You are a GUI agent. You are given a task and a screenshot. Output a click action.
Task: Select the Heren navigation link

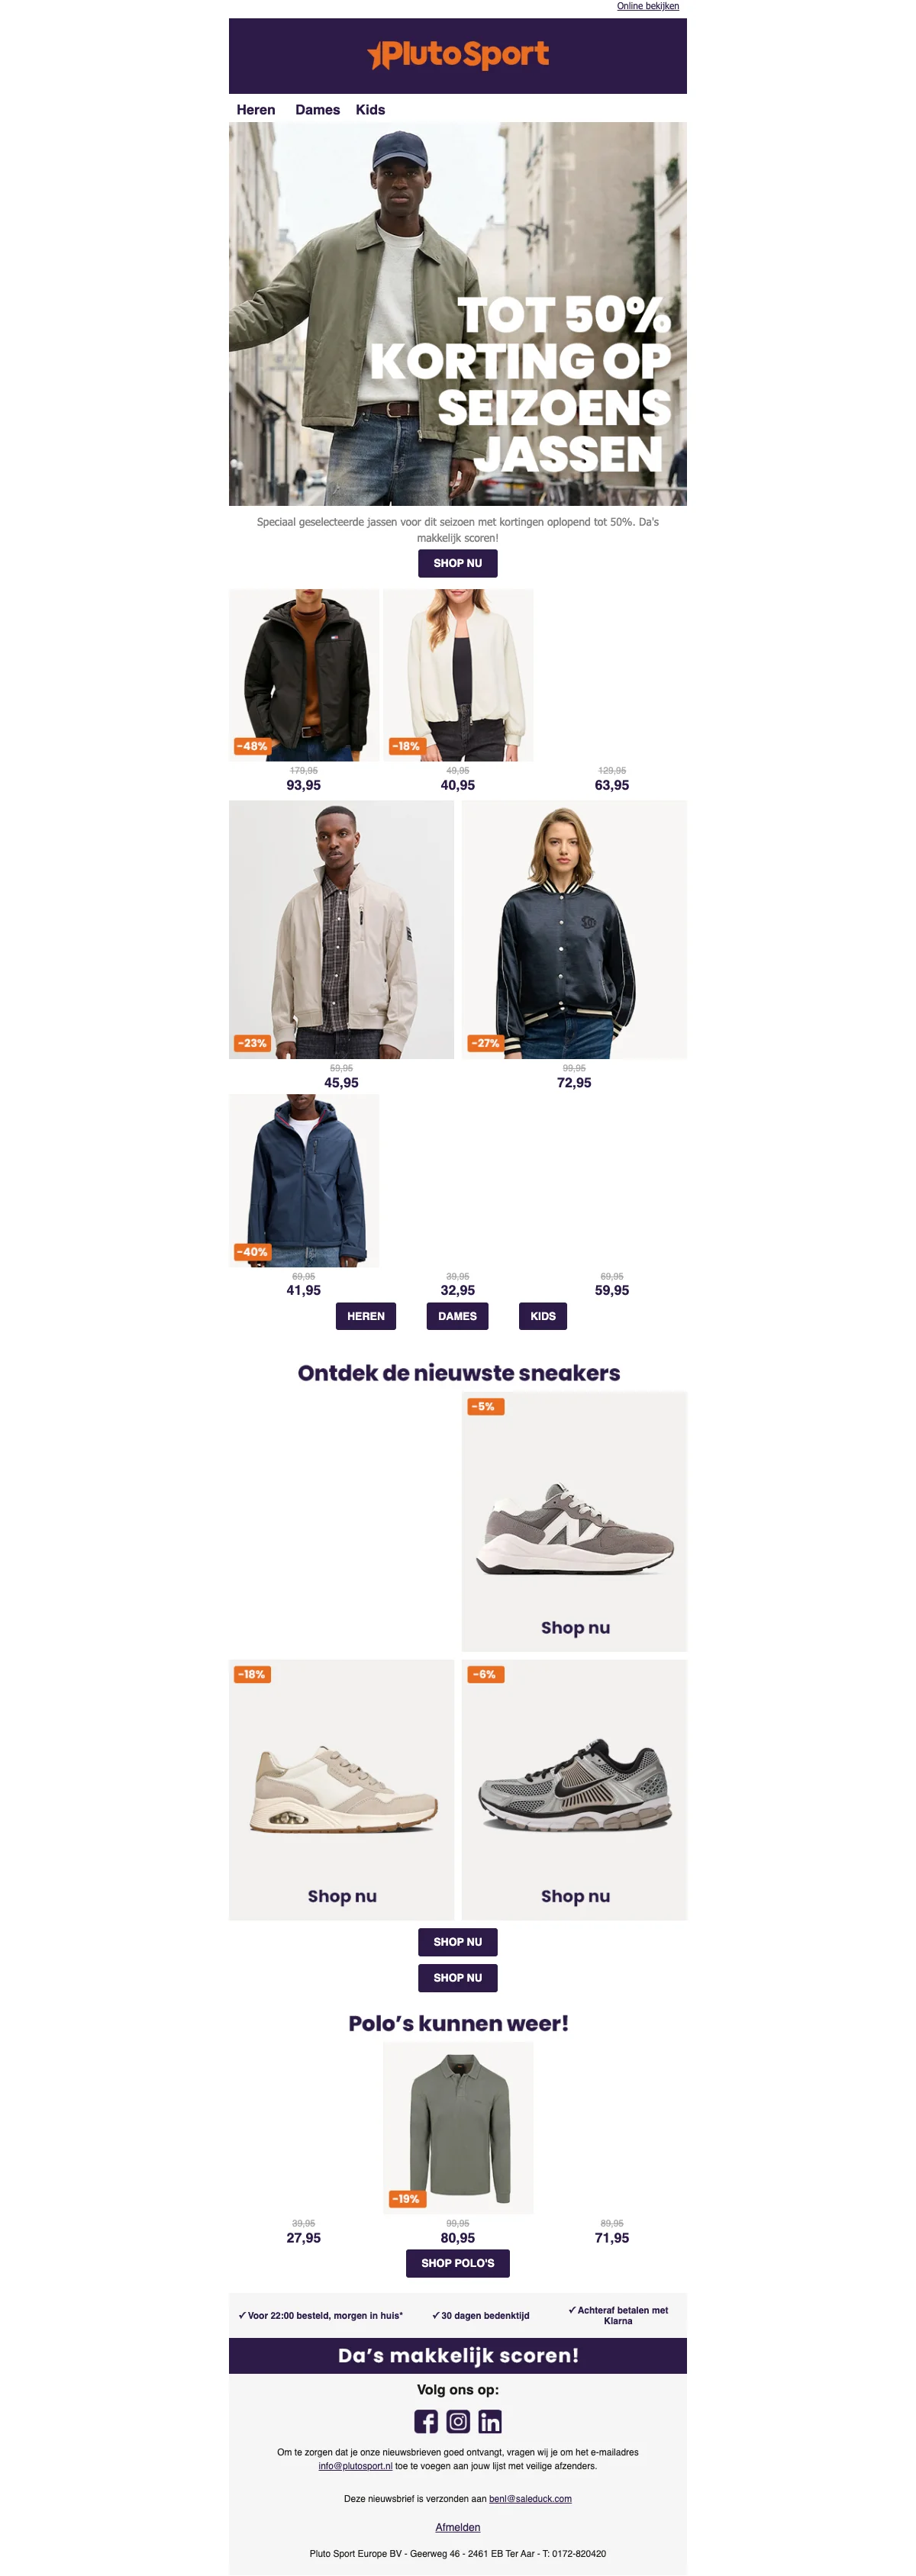256,110
